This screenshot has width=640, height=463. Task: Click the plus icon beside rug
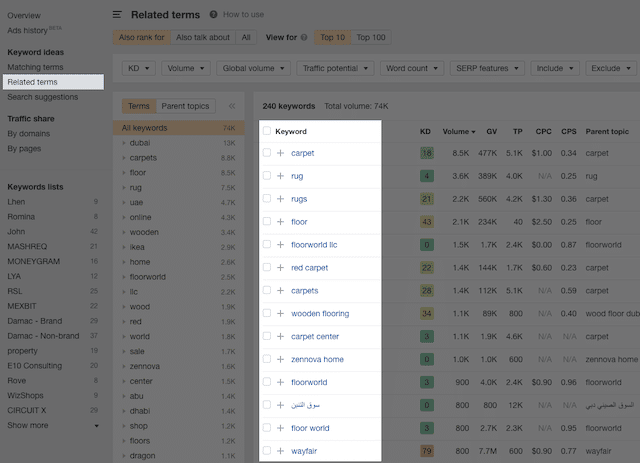(280, 176)
